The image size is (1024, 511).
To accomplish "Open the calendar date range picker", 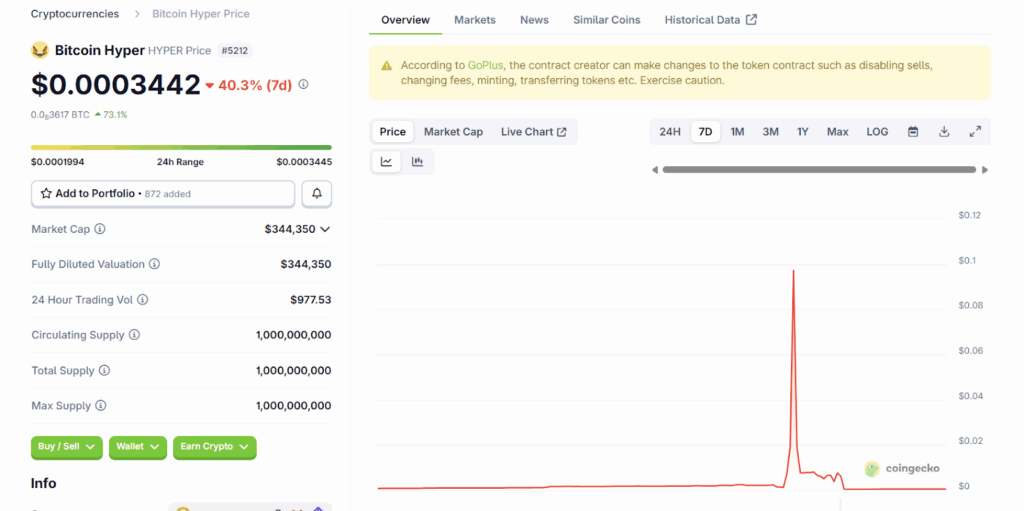I will pos(913,132).
